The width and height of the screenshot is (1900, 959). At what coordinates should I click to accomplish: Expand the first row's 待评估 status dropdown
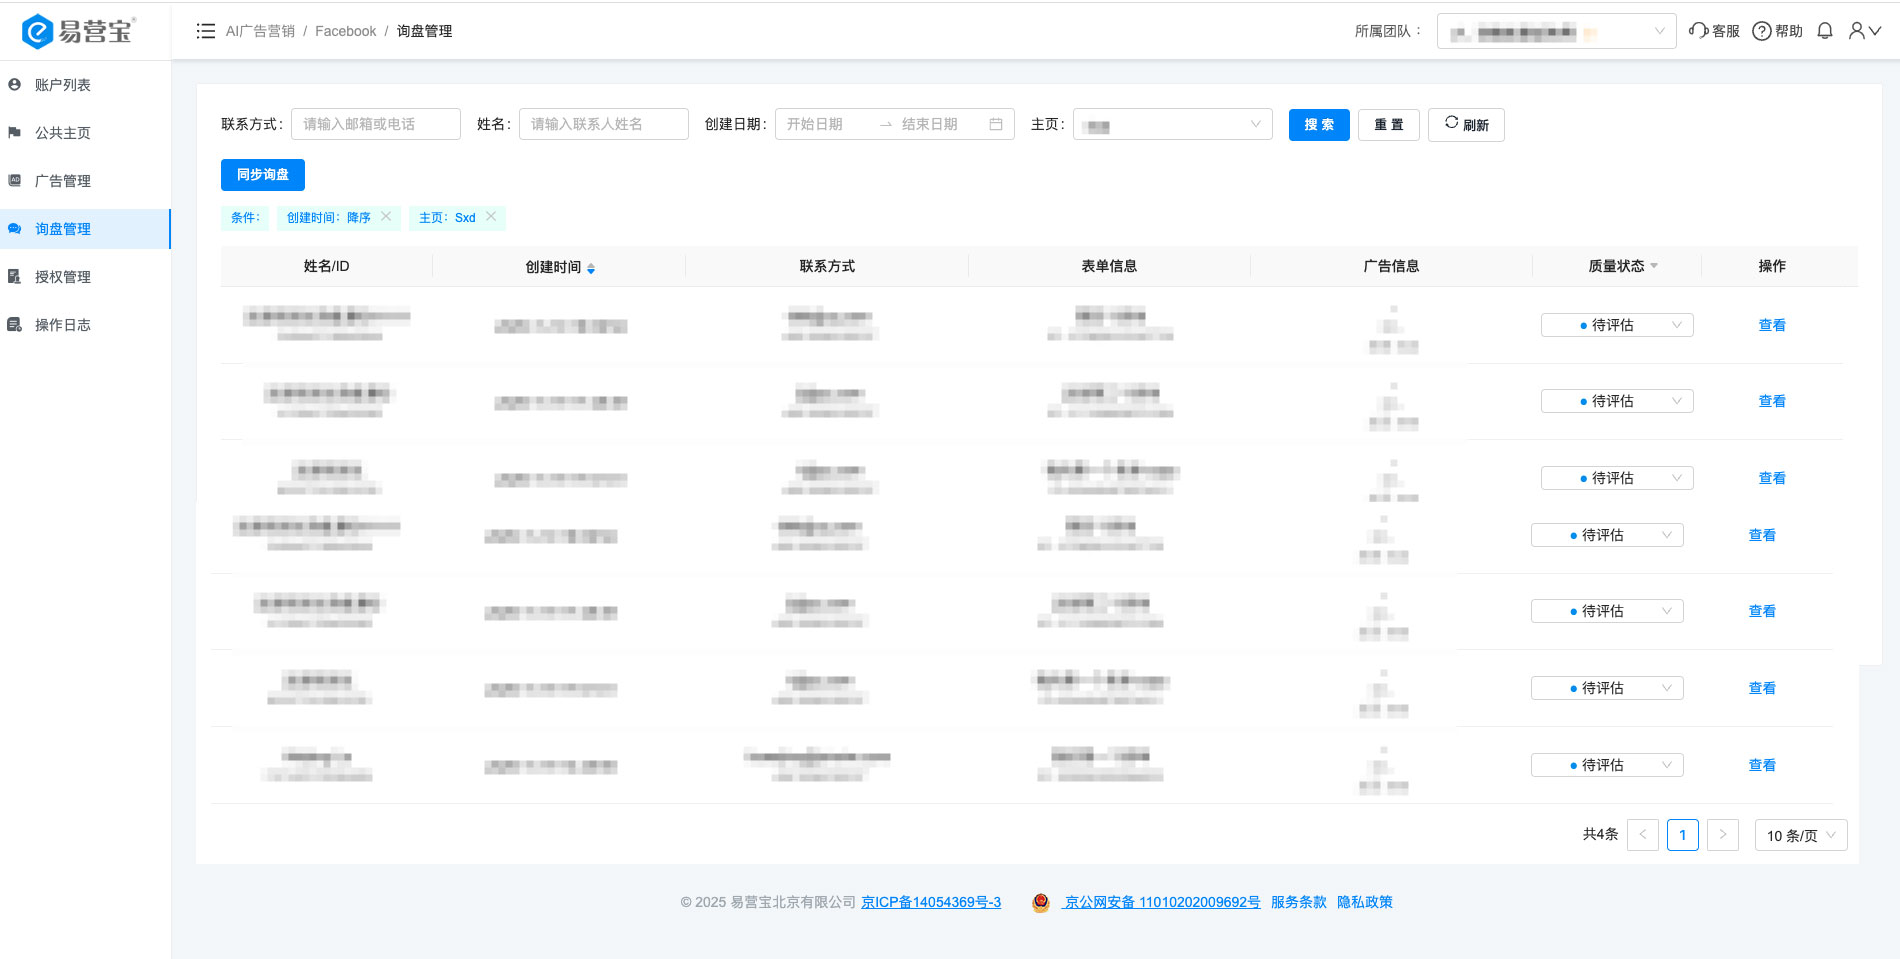point(1616,324)
